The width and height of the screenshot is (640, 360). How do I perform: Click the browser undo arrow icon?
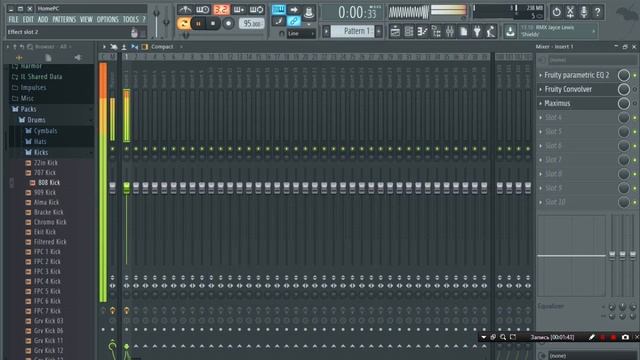22,47
